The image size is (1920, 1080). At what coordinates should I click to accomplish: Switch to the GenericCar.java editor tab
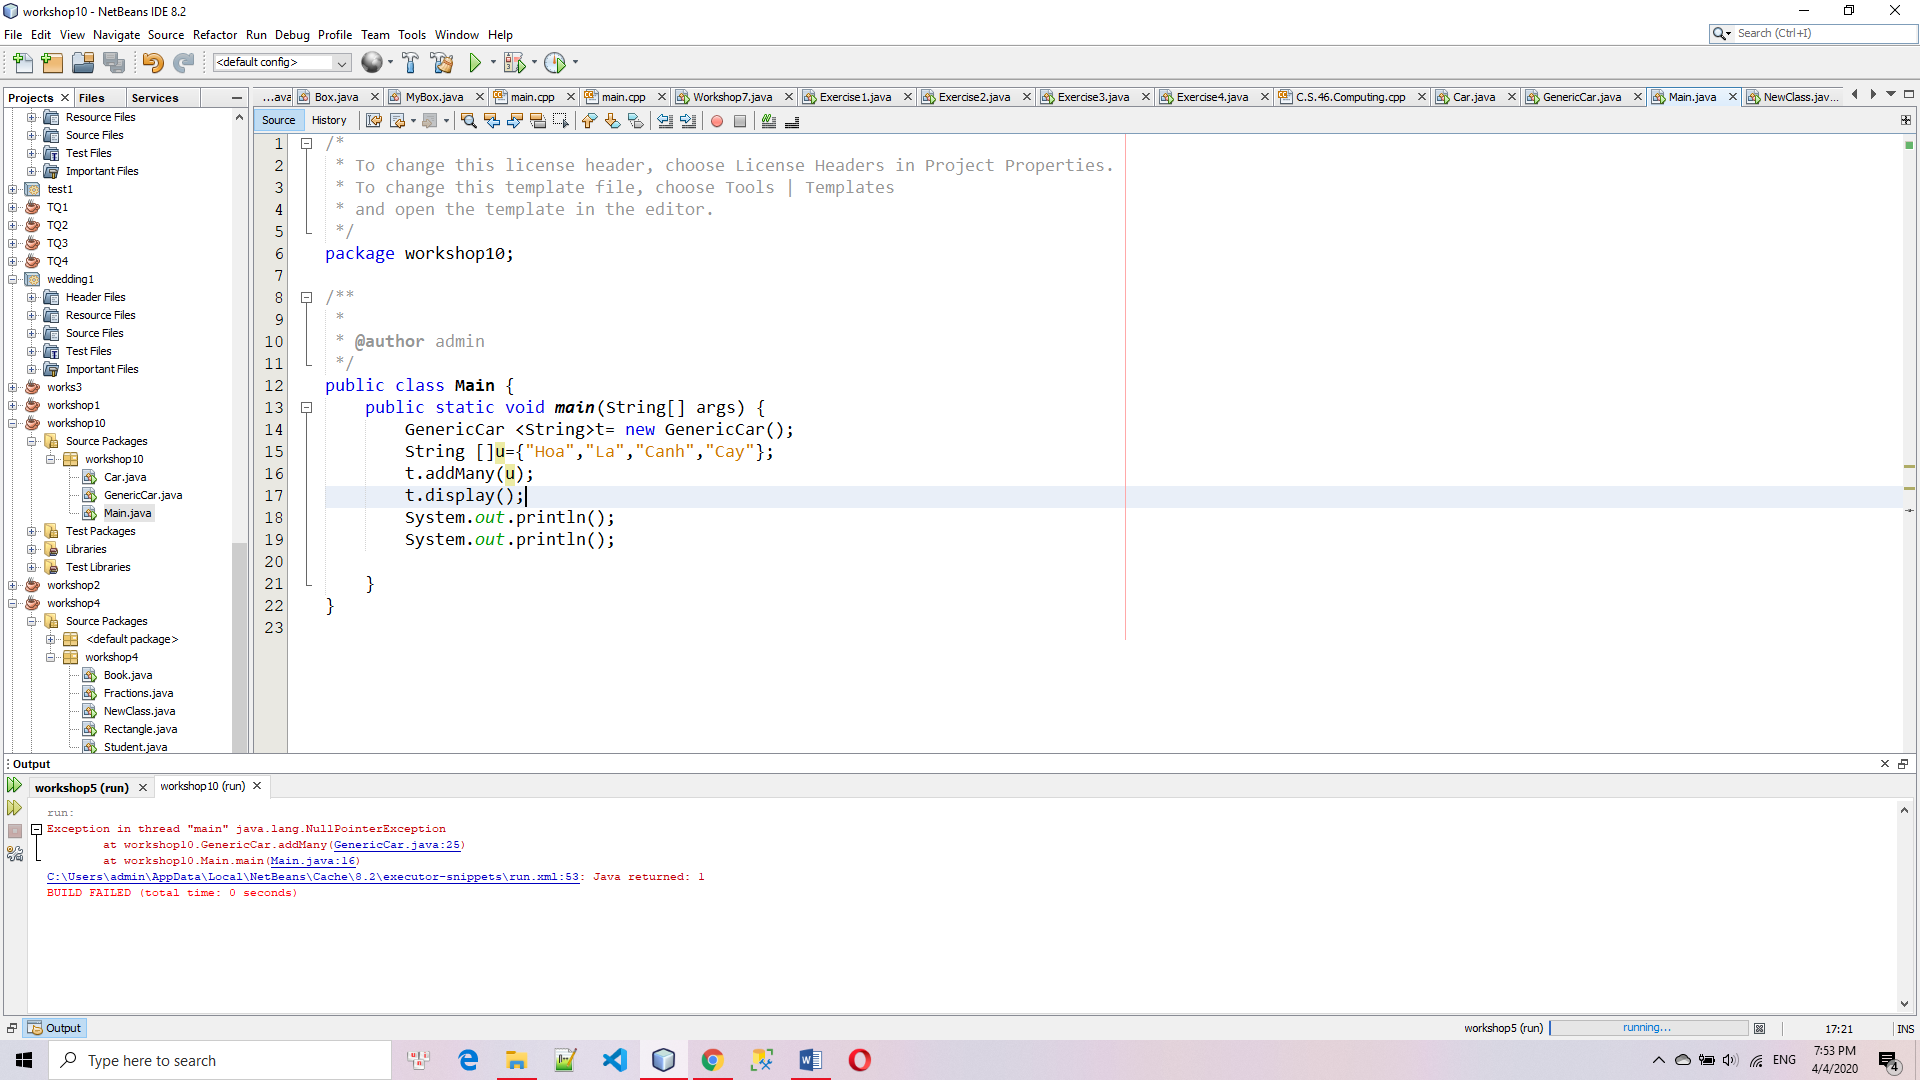click(x=1581, y=97)
